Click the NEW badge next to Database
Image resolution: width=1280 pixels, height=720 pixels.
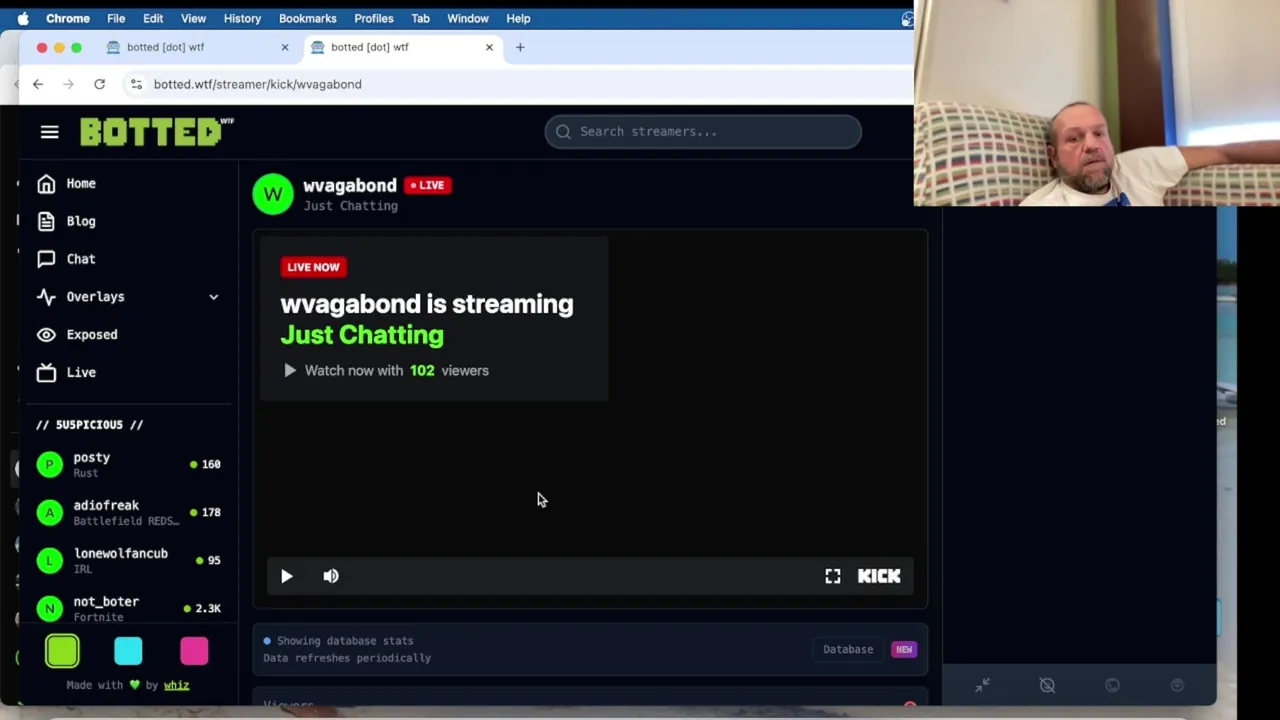pyautogui.click(x=904, y=650)
